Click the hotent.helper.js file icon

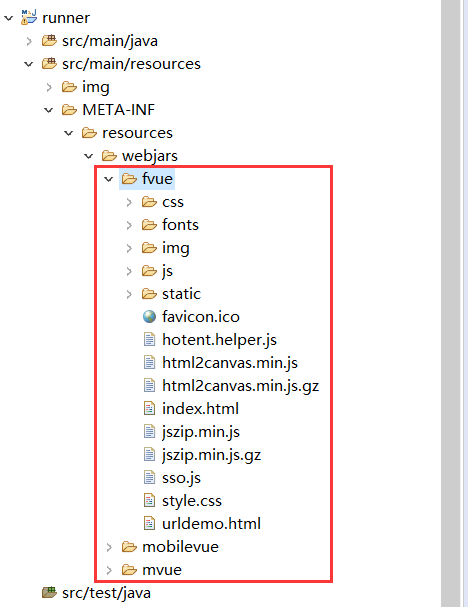[x=149, y=340]
